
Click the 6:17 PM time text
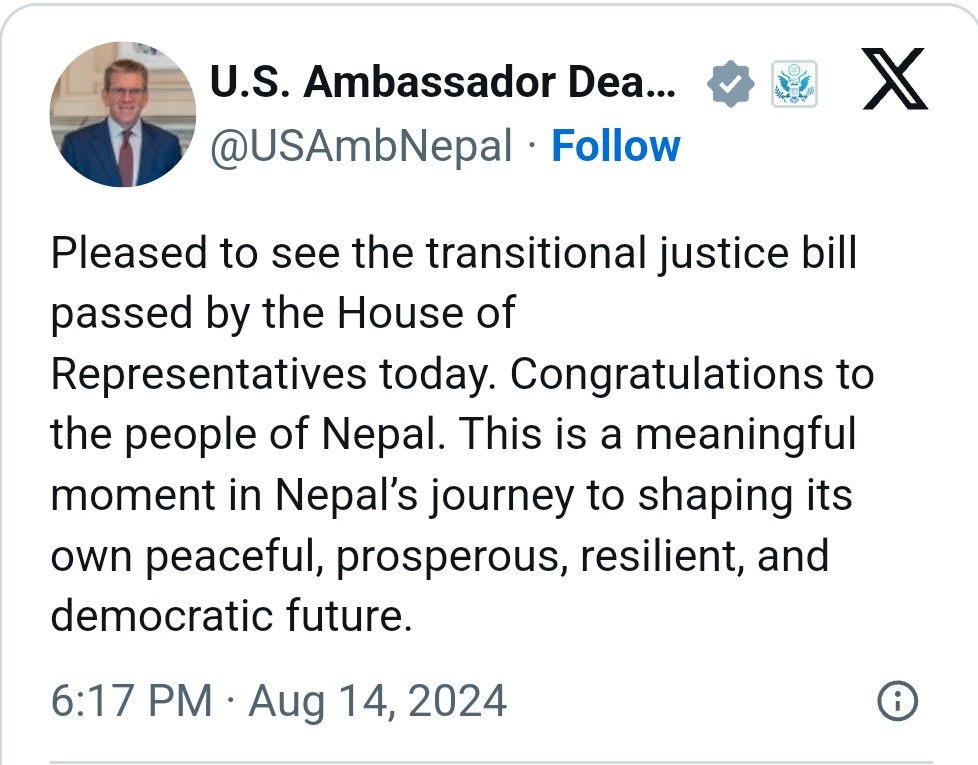[x=131, y=701]
